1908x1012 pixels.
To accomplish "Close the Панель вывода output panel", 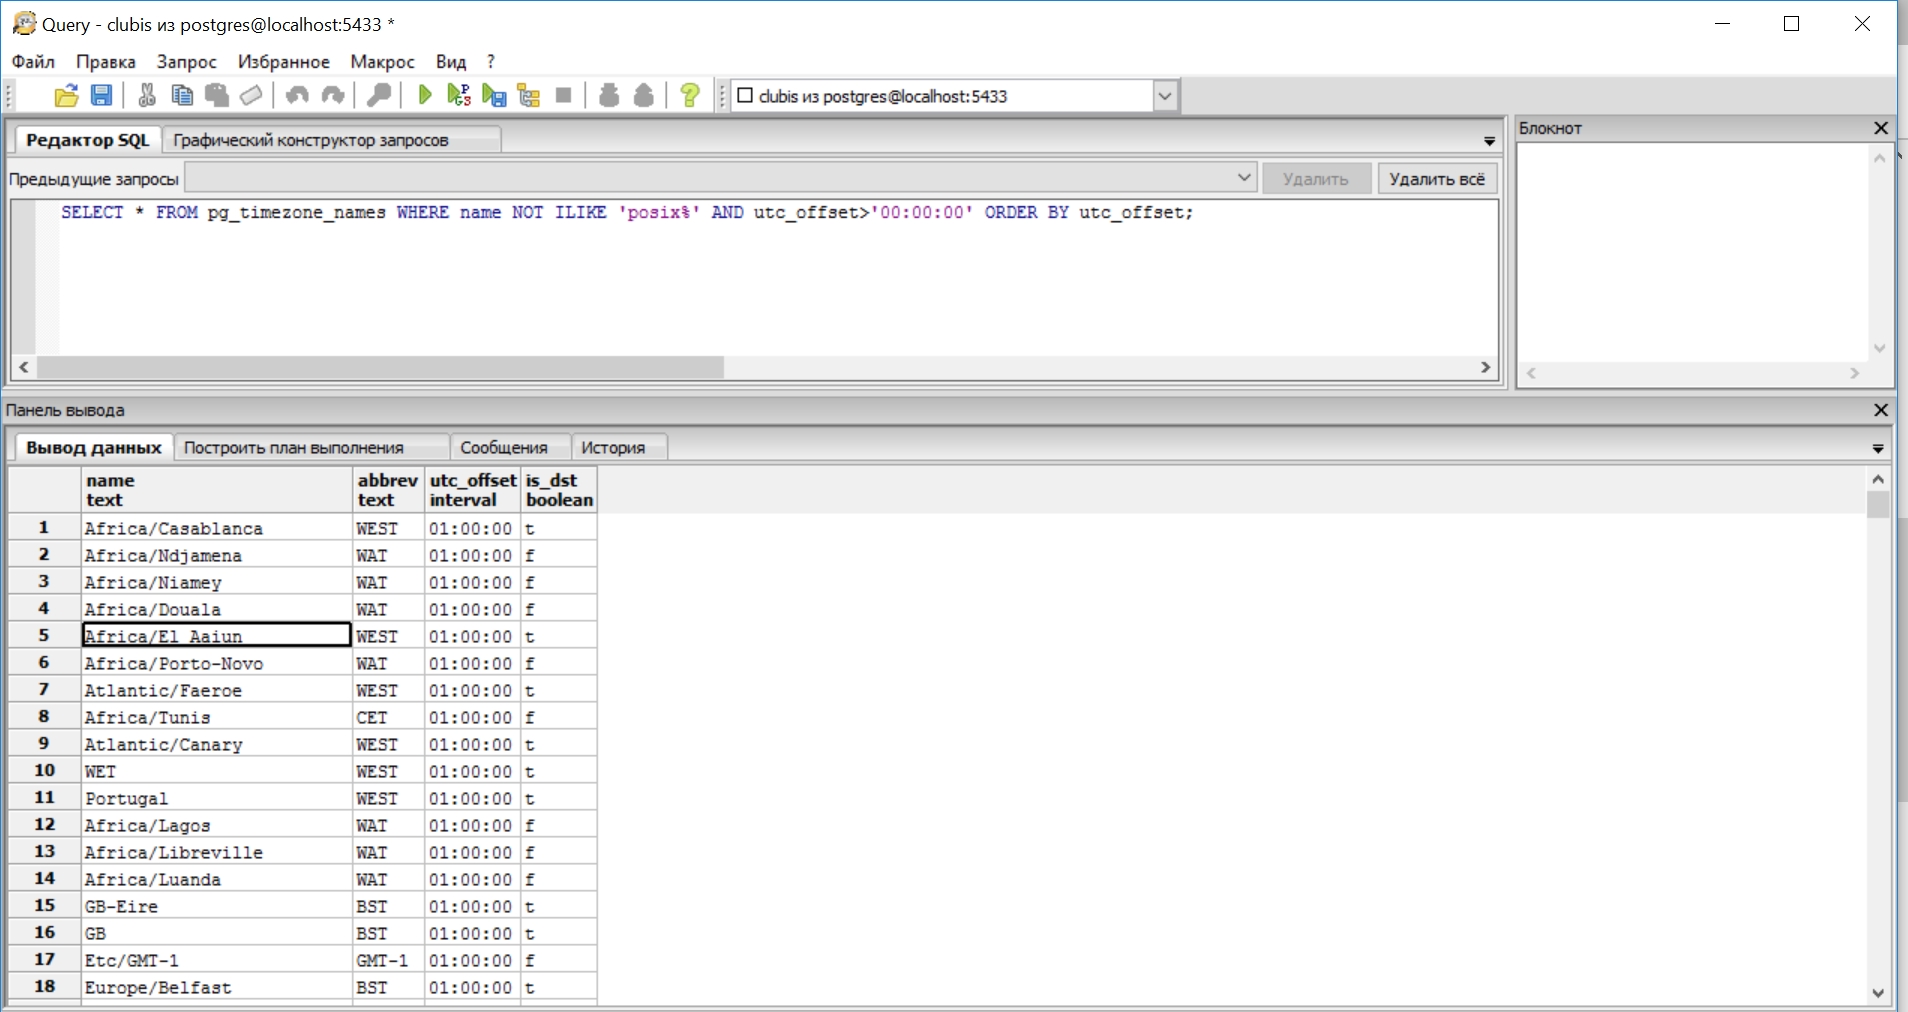I will [1881, 410].
